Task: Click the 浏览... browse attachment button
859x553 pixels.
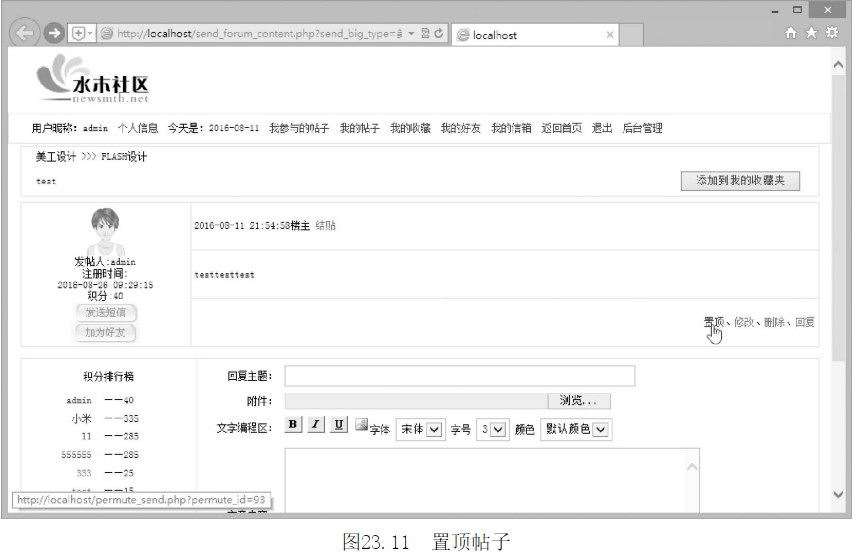Action: click(578, 401)
